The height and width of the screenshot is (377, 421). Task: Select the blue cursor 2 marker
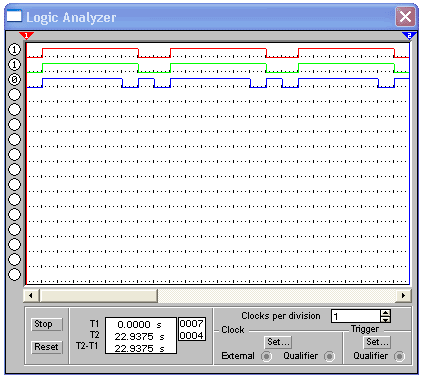(409, 35)
